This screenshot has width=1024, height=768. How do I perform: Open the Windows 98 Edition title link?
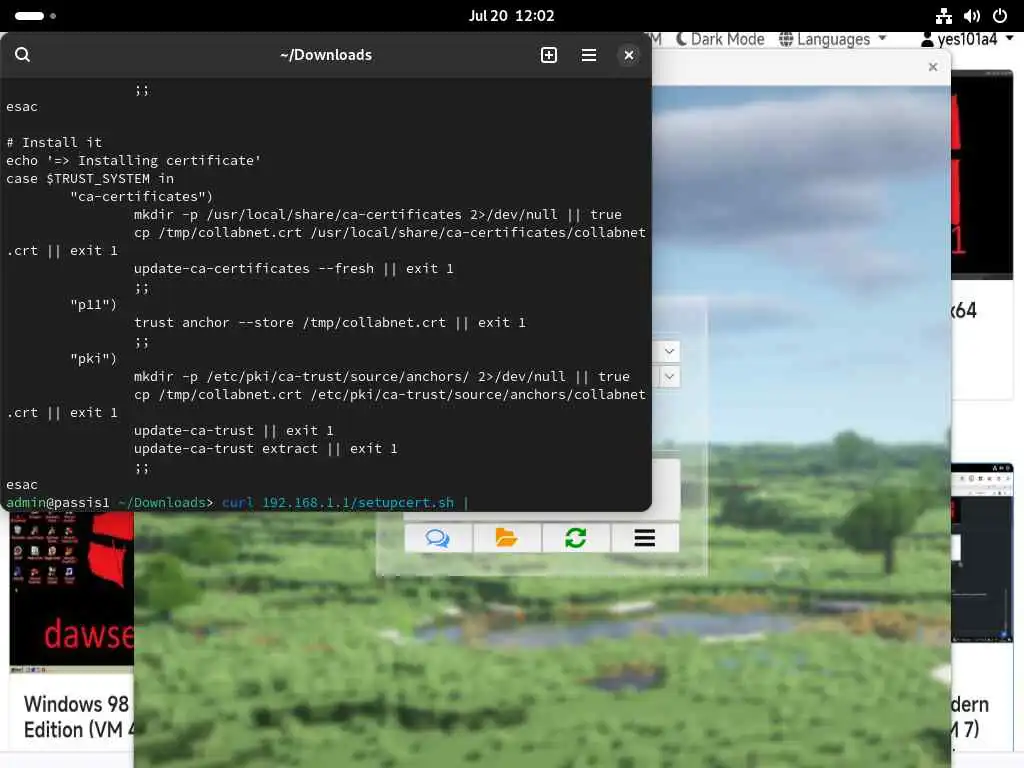click(x=77, y=716)
